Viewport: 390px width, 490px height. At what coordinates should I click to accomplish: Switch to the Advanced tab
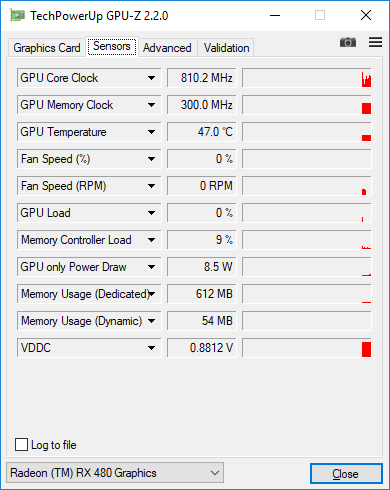[167, 48]
